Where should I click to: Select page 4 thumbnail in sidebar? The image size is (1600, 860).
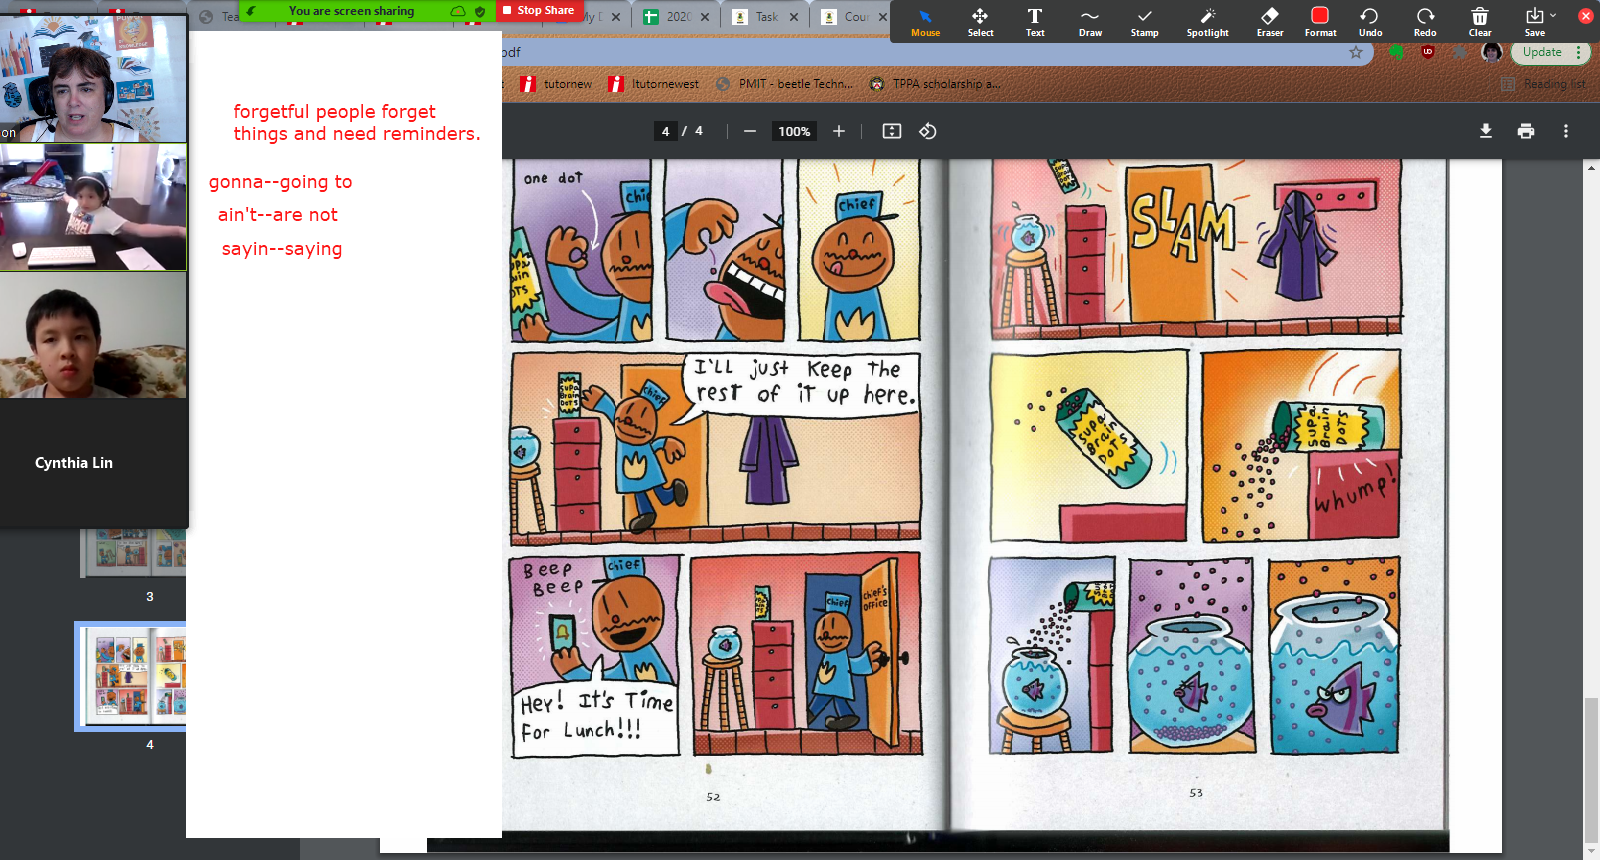131,676
